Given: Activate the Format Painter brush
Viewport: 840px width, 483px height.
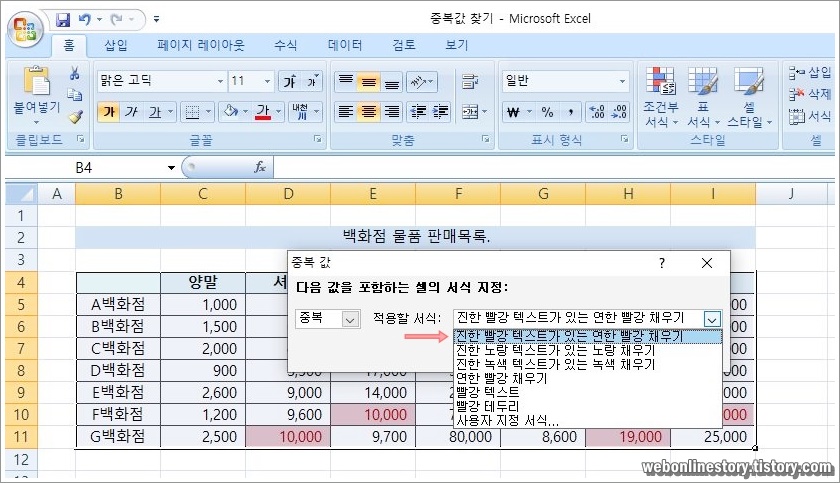Looking at the screenshot, I should (x=75, y=116).
